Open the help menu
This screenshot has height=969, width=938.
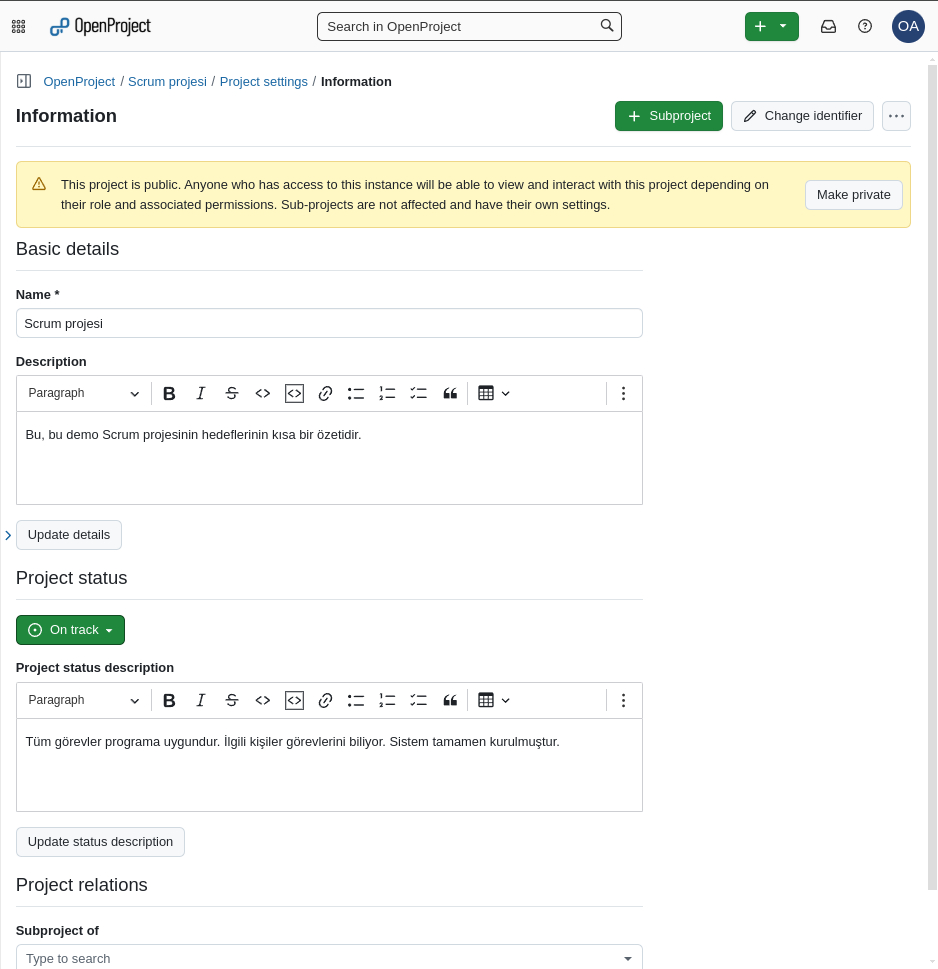click(x=864, y=26)
